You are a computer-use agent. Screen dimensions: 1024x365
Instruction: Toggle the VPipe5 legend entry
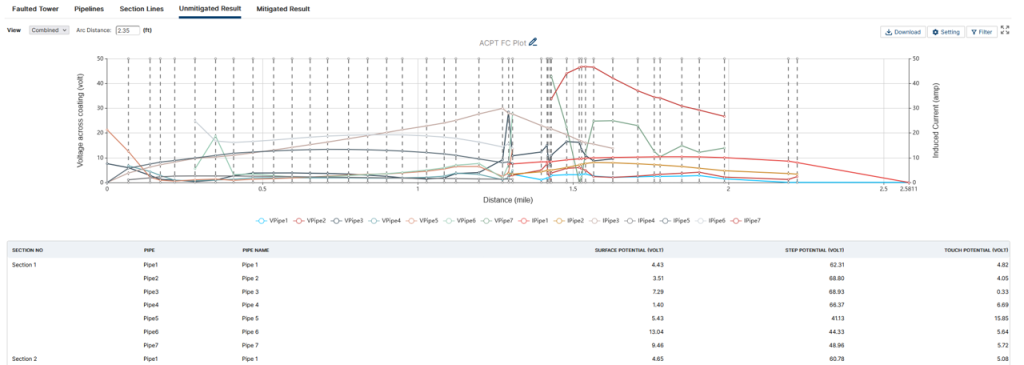[422, 221]
